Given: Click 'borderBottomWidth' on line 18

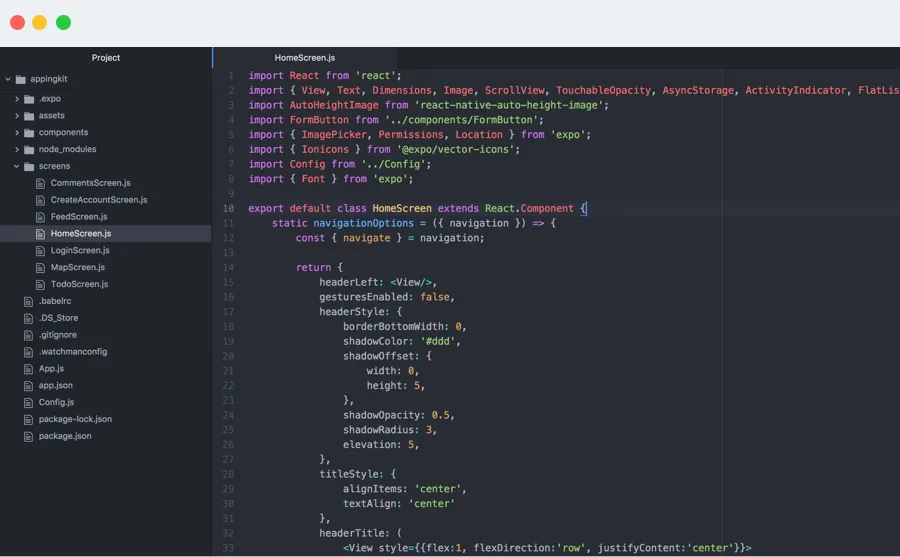Looking at the screenshot, I should pos(393,327).
